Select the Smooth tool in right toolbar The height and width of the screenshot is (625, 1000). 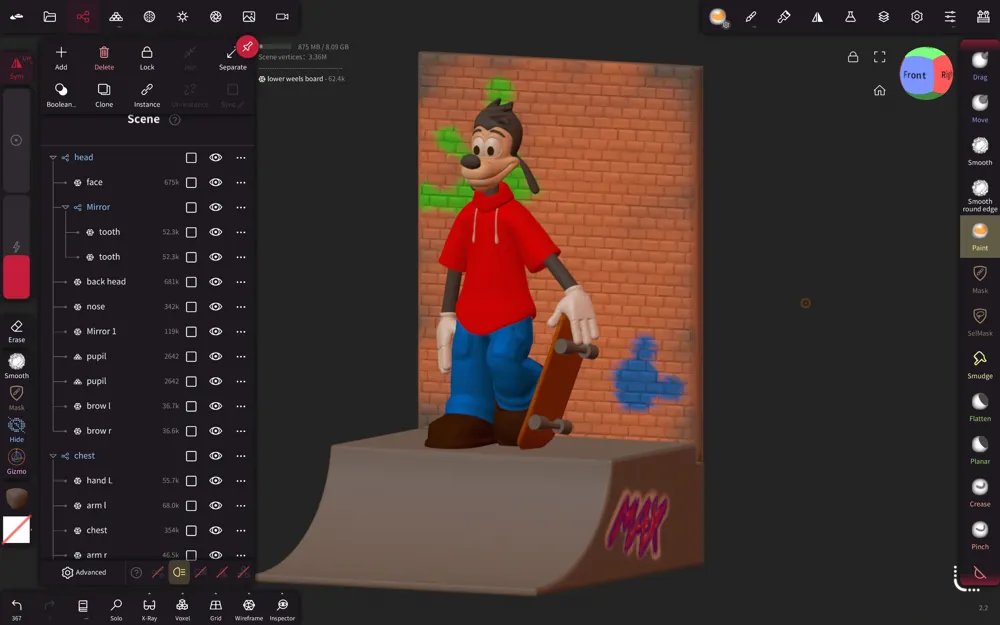tap(980, 151)
